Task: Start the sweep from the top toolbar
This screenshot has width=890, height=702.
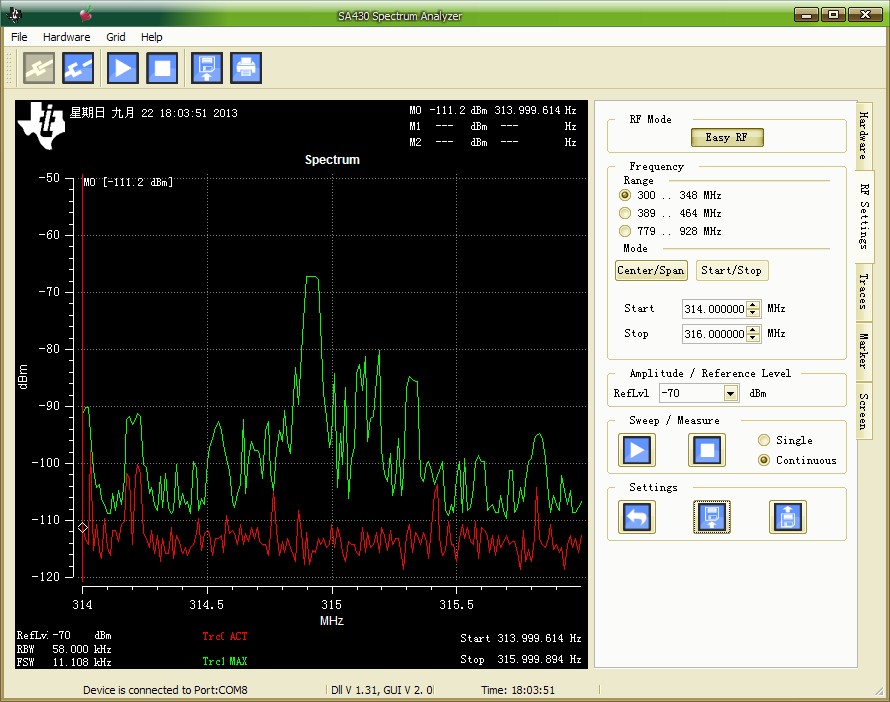Action: [122, 67]
